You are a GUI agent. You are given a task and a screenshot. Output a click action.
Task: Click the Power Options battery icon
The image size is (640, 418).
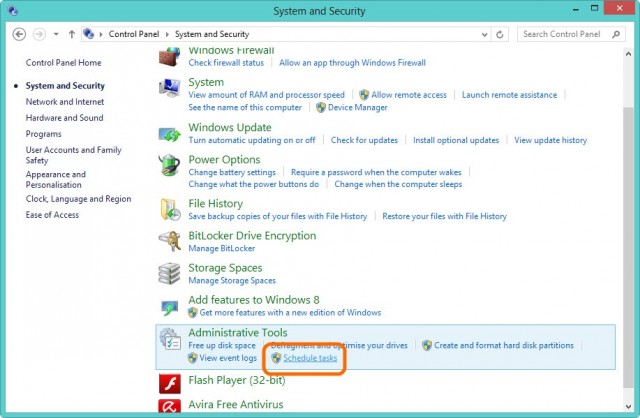click(169, 165)
